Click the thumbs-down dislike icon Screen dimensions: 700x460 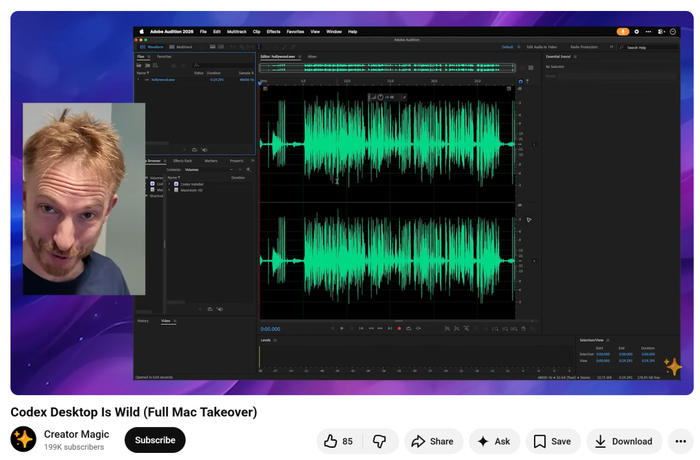tap(379, 441)
